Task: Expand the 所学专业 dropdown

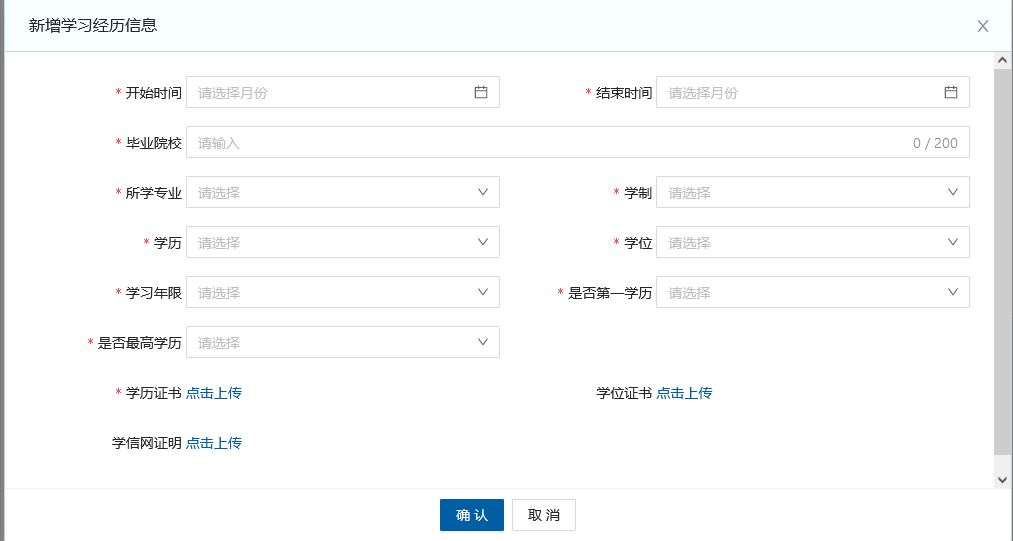Action: tap(342, 192)
